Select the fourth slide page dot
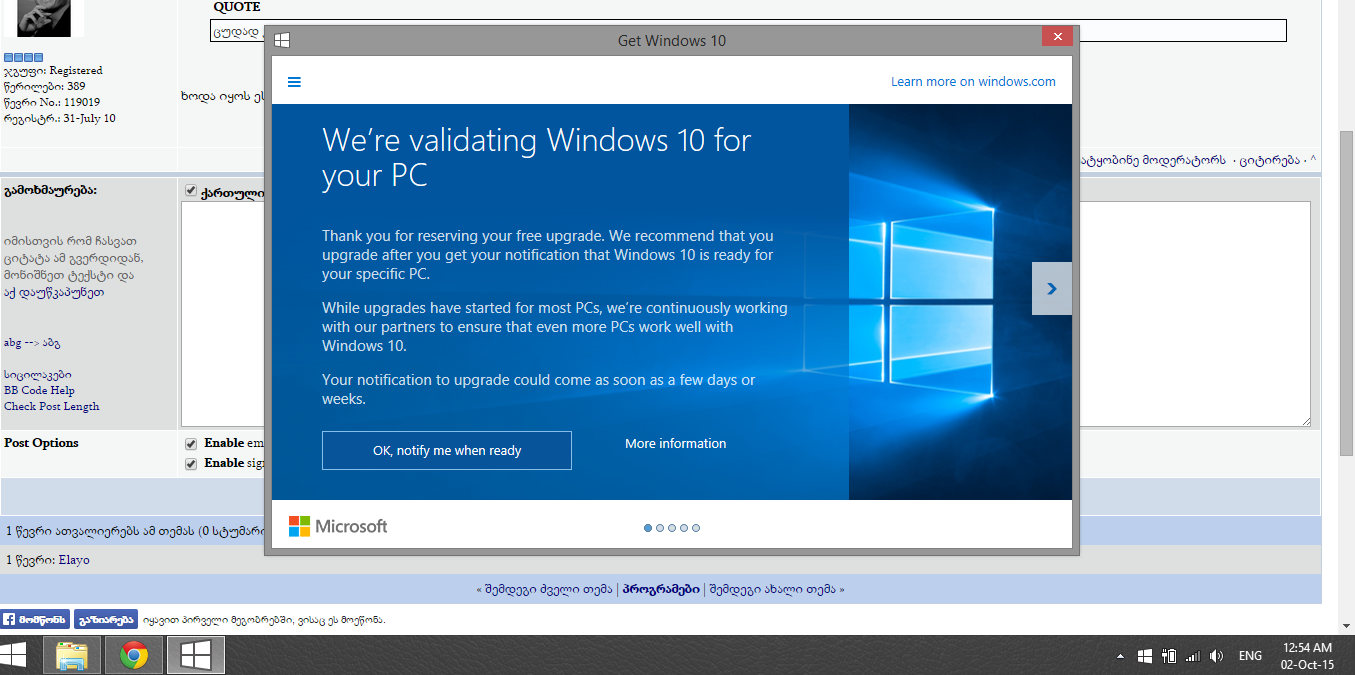The width and height of the screenshot is (1355, 675). [x=684, y=527]
